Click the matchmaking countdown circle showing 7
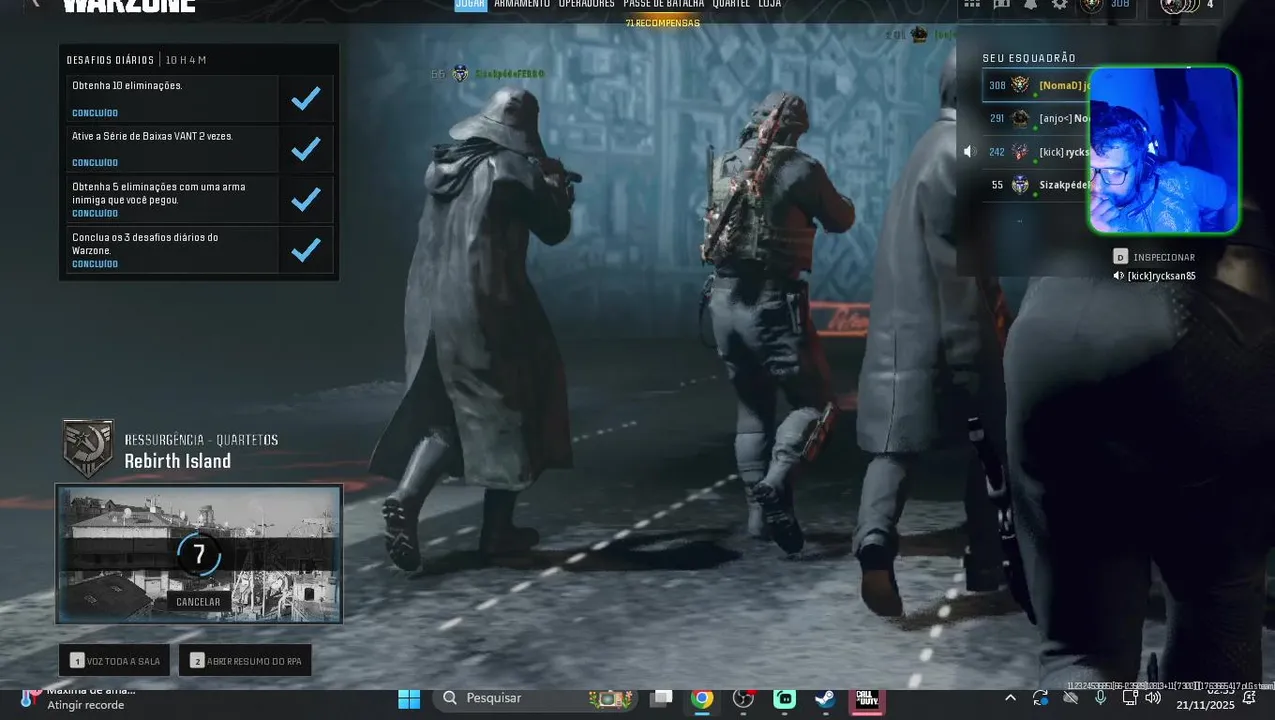The width and height of the screenshot is (1275, 720). 198,554
